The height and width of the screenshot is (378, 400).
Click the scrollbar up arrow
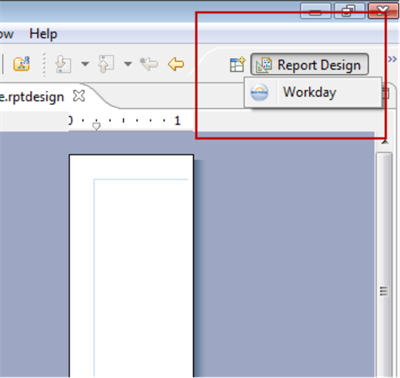coord(385,142)
